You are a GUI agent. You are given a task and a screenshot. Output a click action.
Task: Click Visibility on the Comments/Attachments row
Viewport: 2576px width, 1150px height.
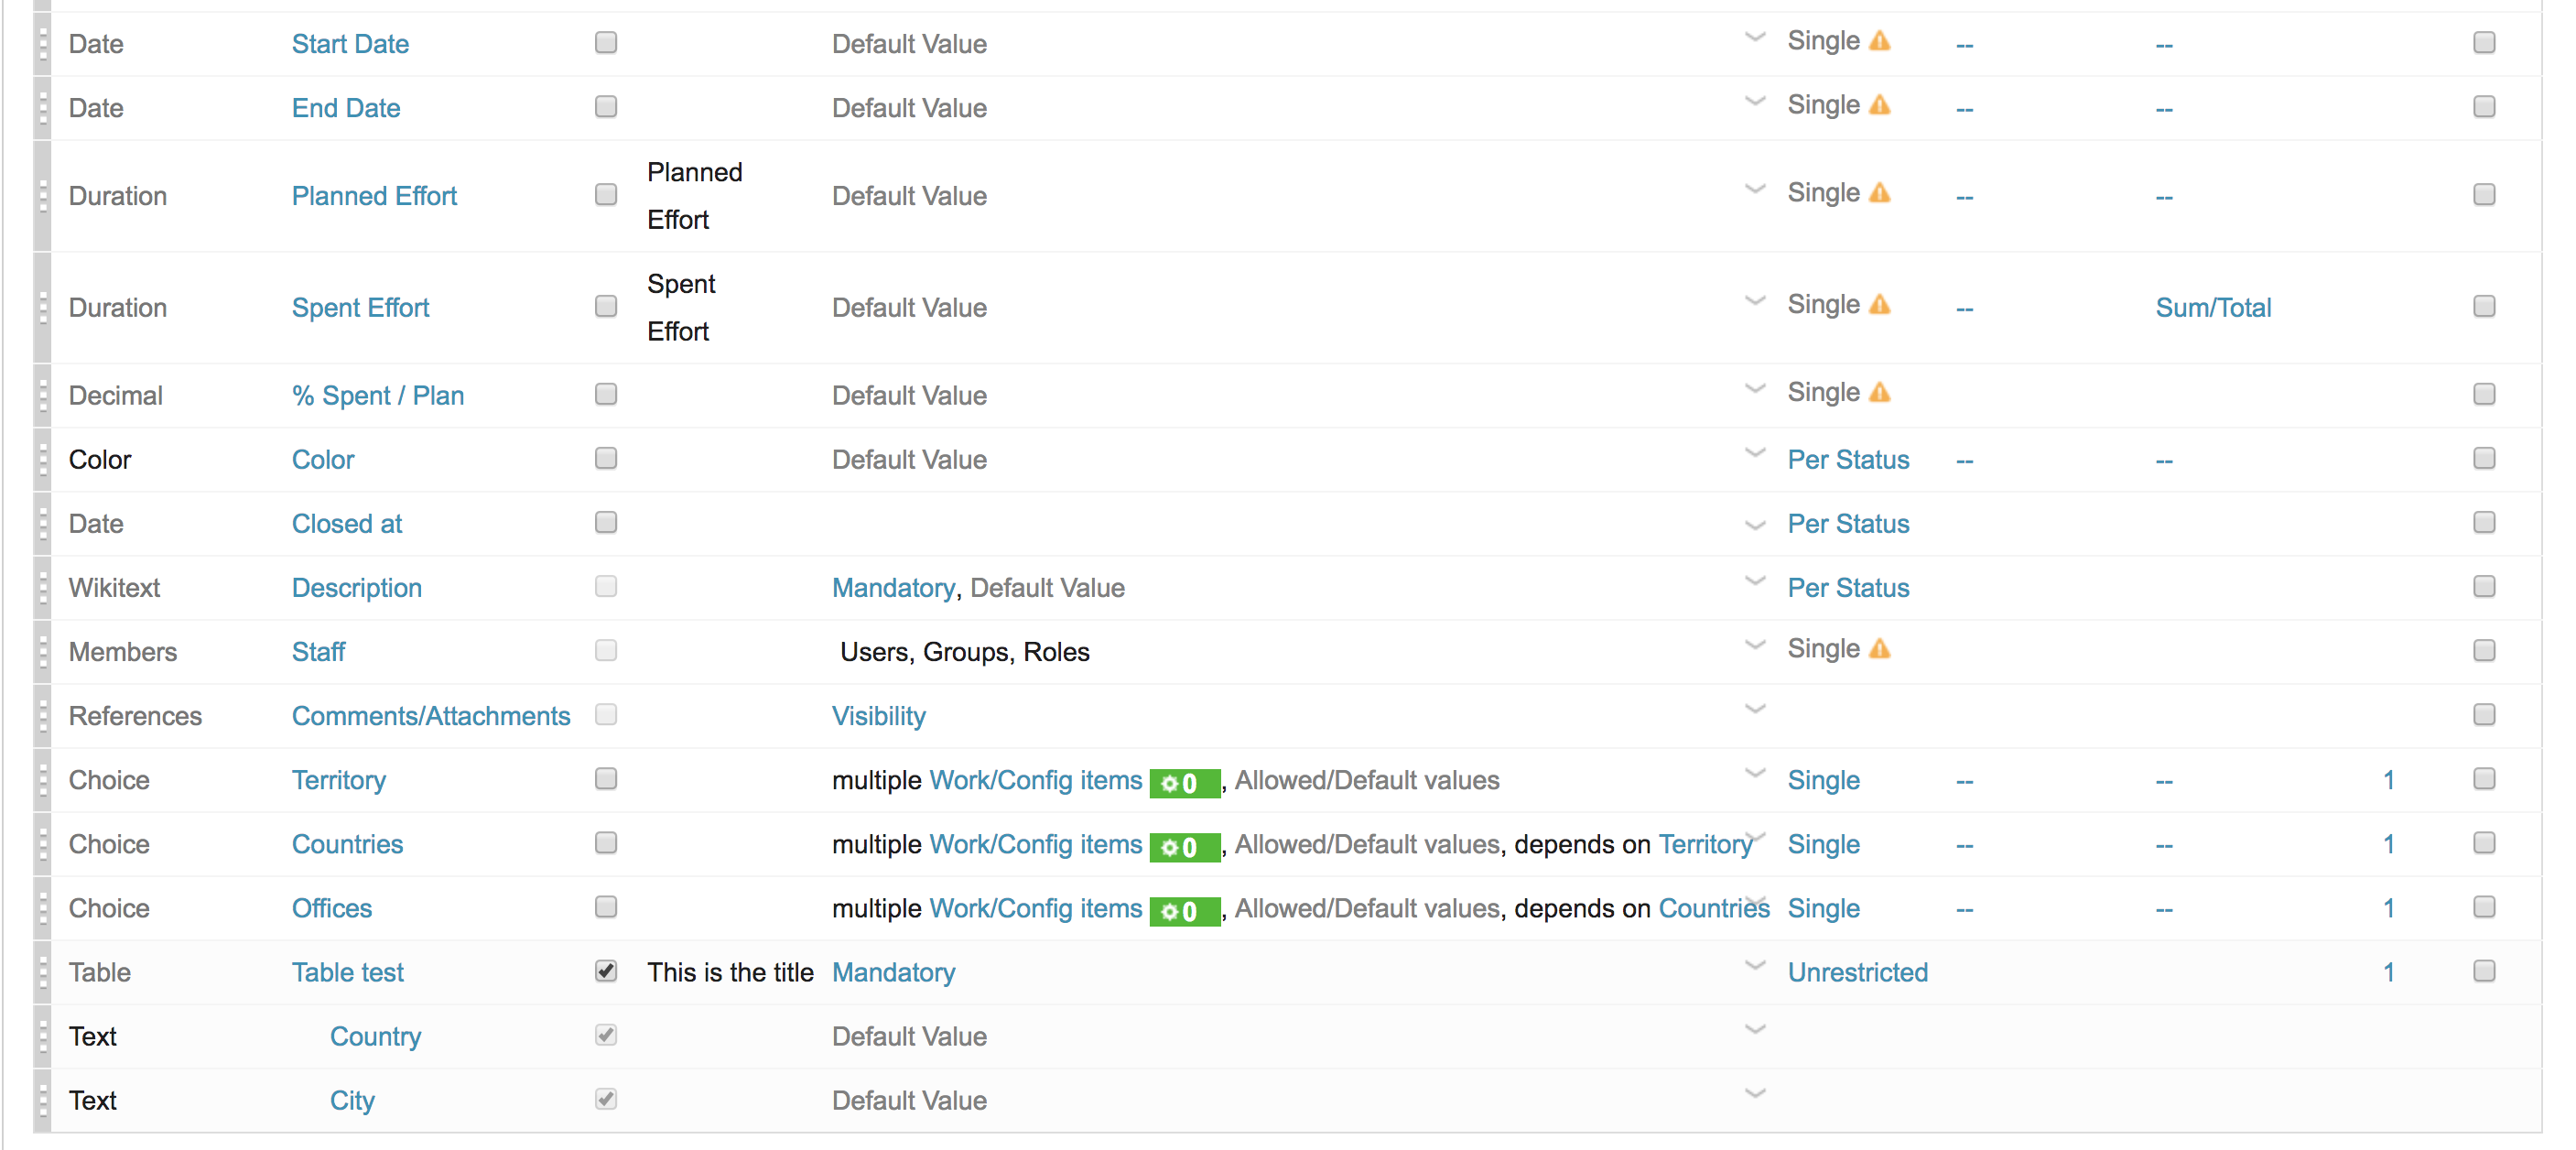[x=878, y=715]
